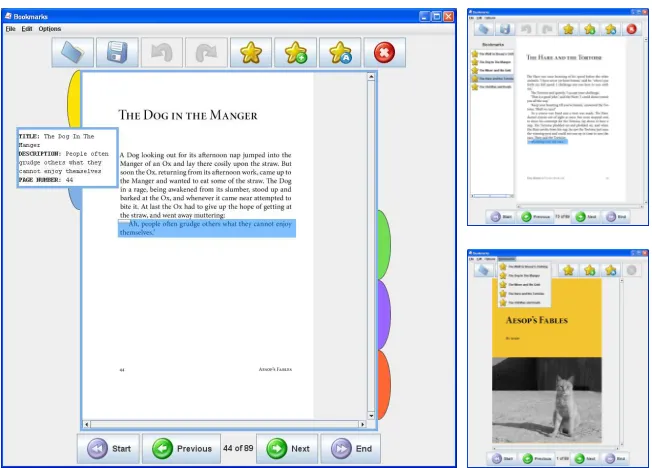
Task: Click the sidebar horizontal scrollbar under the Bookmarks list
Action: click(x=492, y=196)
